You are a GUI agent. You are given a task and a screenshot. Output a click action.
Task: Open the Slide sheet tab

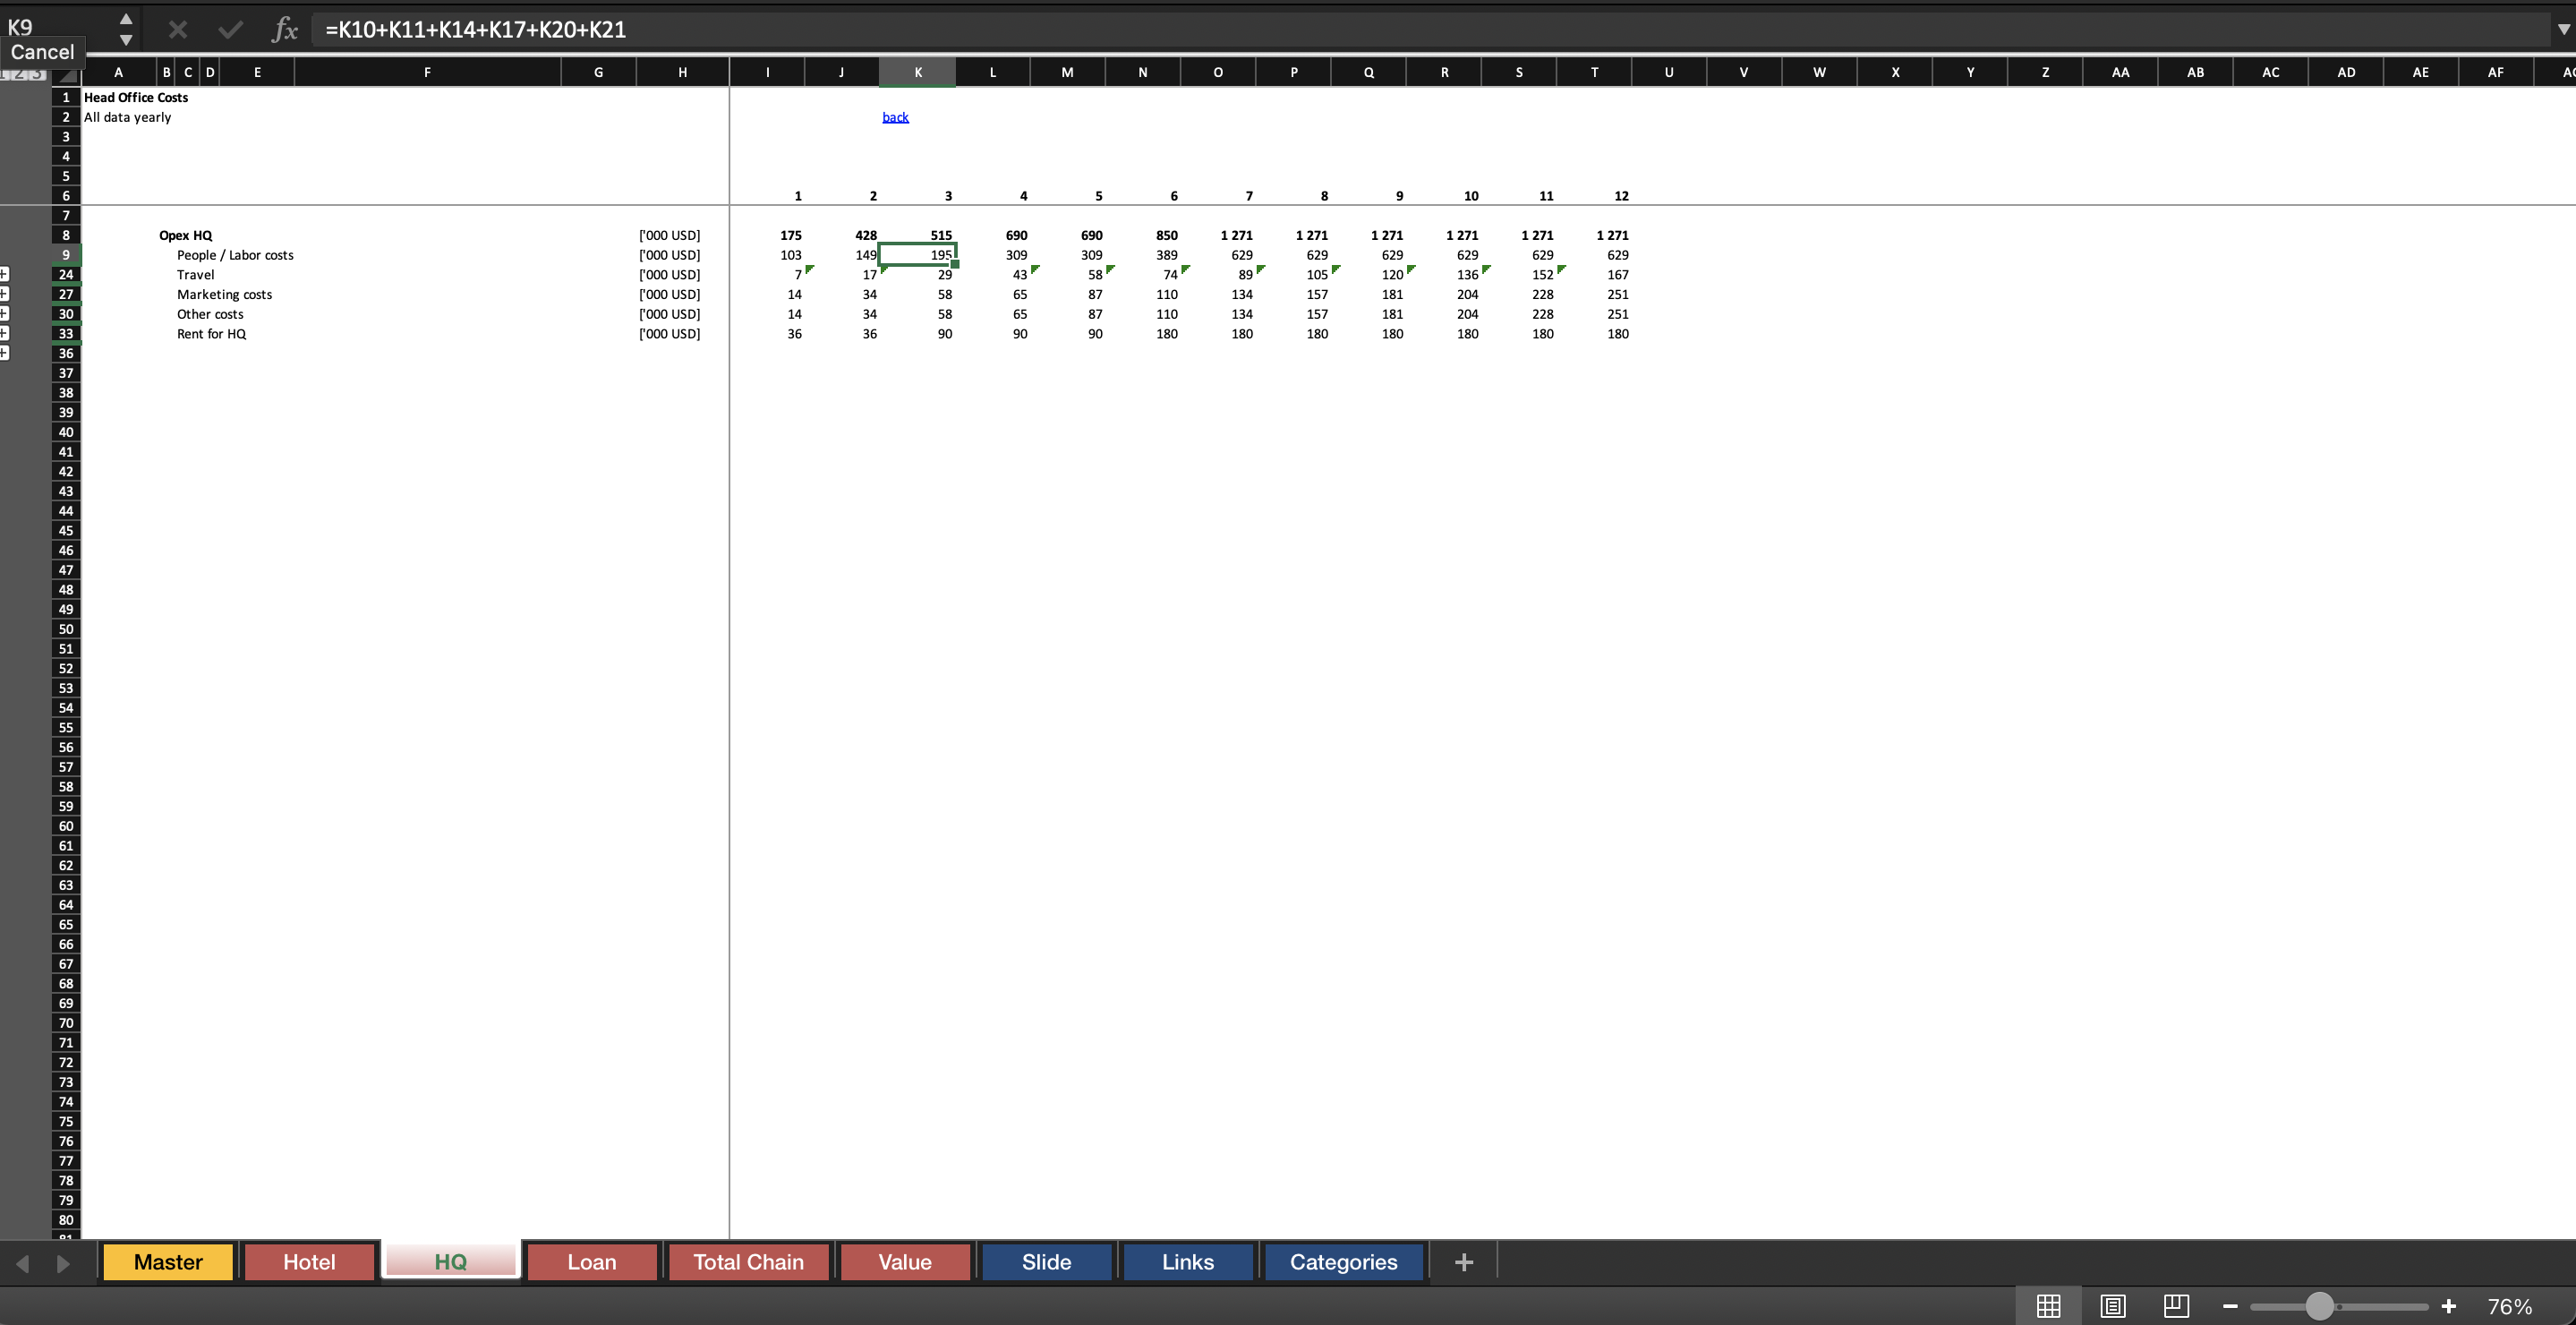click(1046, 1262)
